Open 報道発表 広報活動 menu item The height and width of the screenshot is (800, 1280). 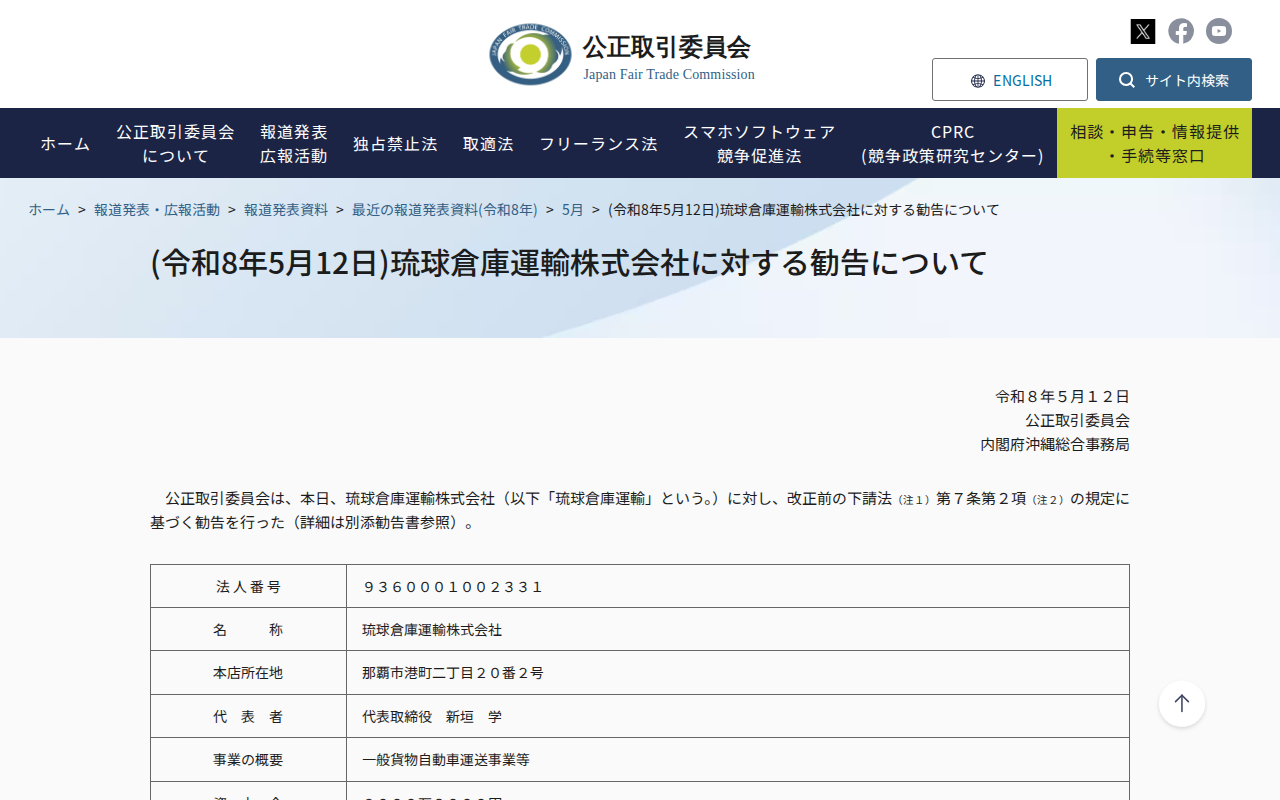coord(294,144)
